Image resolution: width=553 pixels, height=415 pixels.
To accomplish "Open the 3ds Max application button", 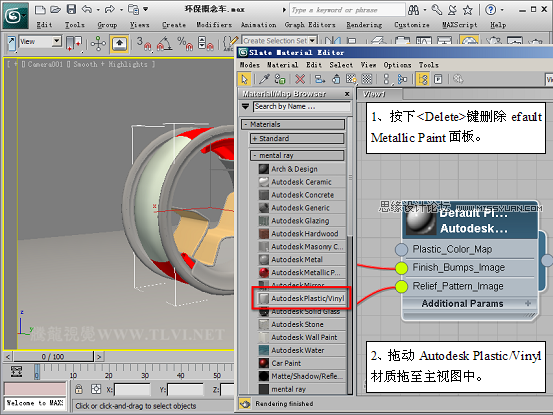I will [15, 16].
